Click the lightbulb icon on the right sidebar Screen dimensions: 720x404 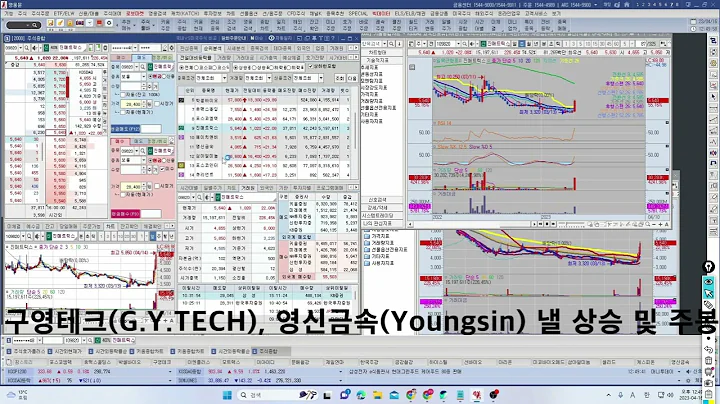click(x=709, y=267)
